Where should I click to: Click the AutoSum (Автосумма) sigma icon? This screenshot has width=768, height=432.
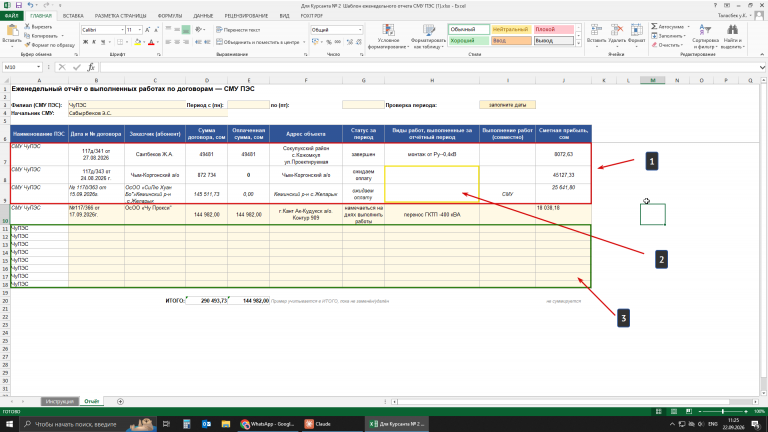pyautogui.click(x=654, y=26)
